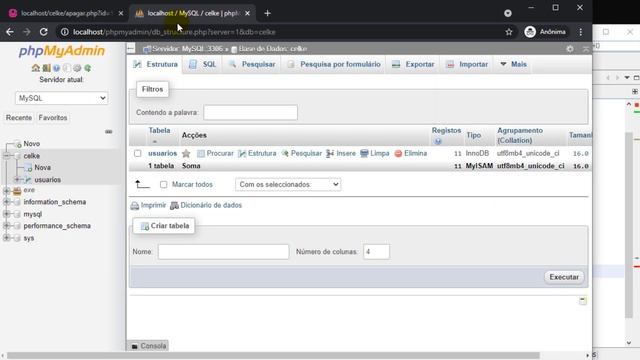The height and width of the screenshot is (360, 640).
Task: Click Anônima incognito profile icon
Action: (x=530, y=32)
